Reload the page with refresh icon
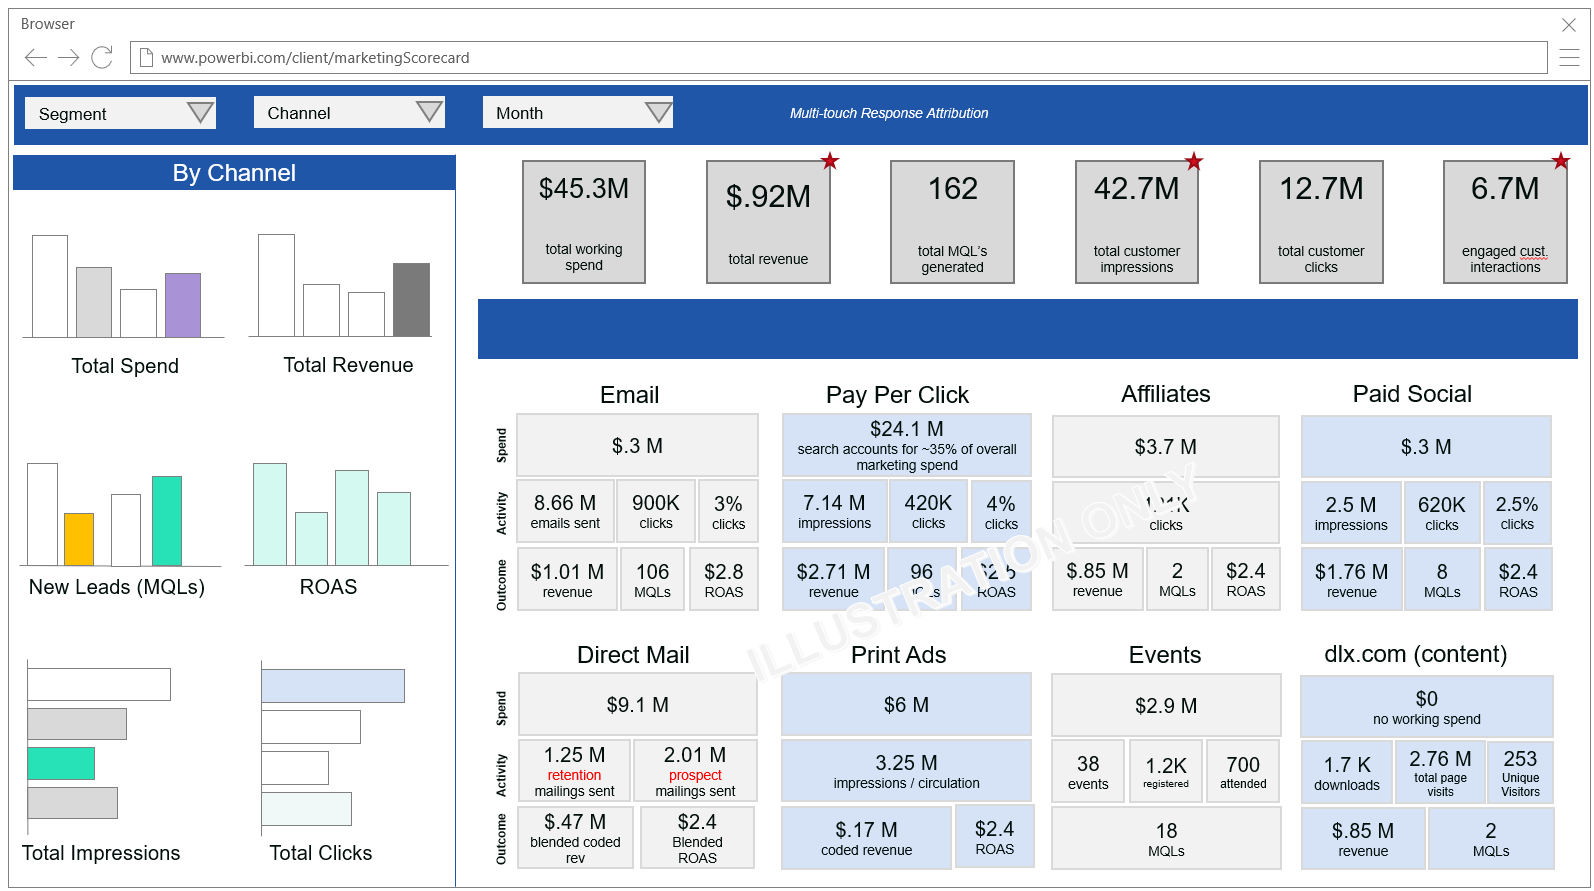The image size is (1594, 891). (102, 58)
